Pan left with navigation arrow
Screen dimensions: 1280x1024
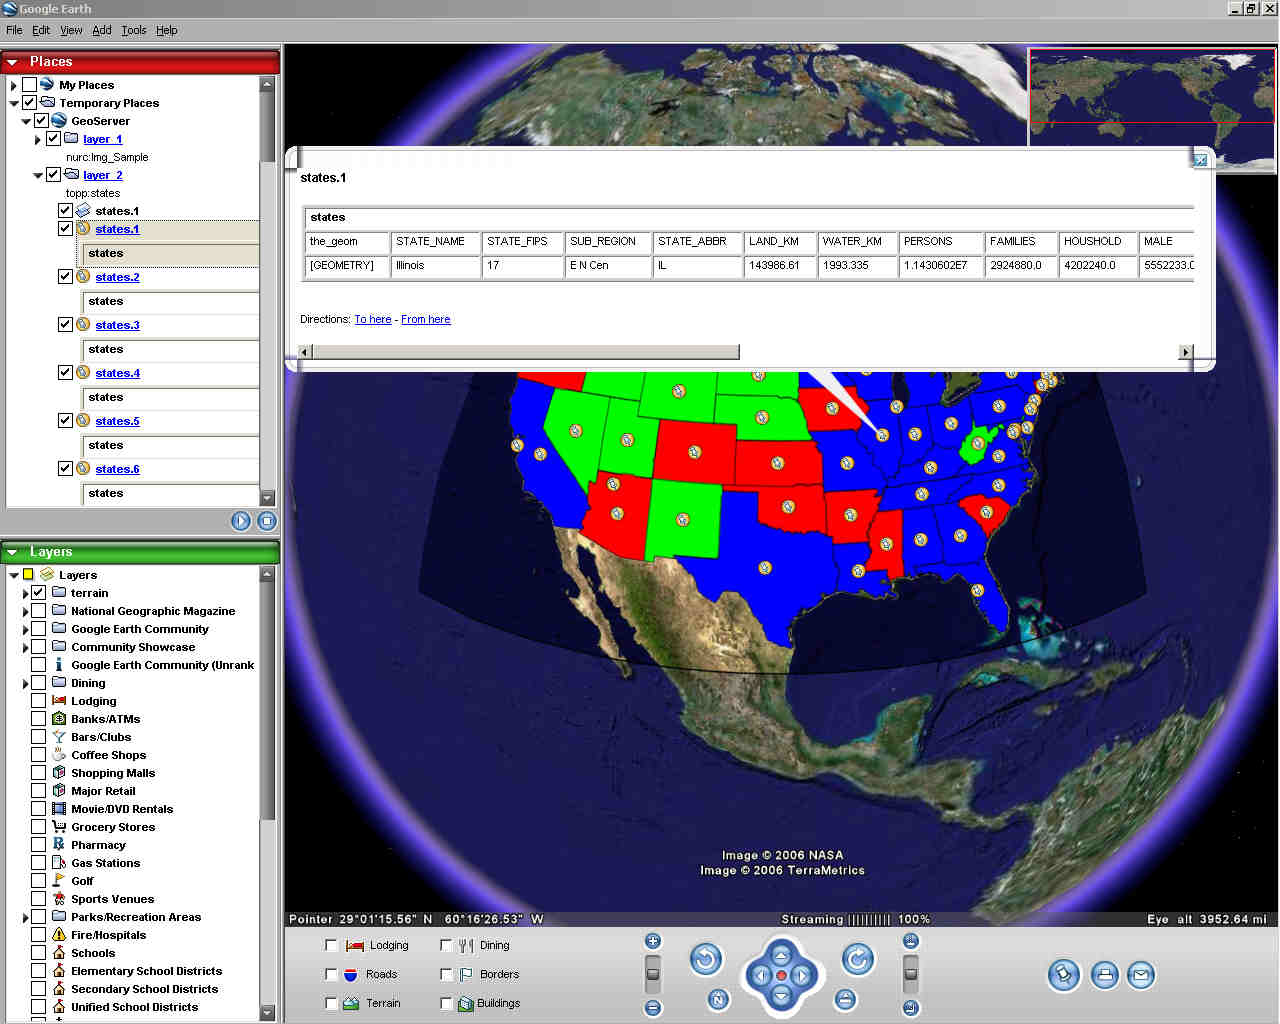pyautogui.click(x=760, y=975)
